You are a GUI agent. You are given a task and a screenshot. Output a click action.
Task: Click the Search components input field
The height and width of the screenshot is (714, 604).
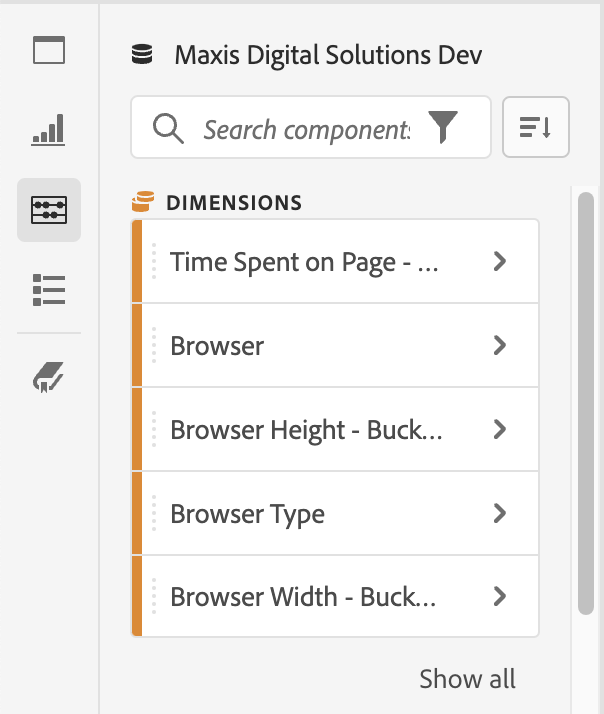pos(306,128)
